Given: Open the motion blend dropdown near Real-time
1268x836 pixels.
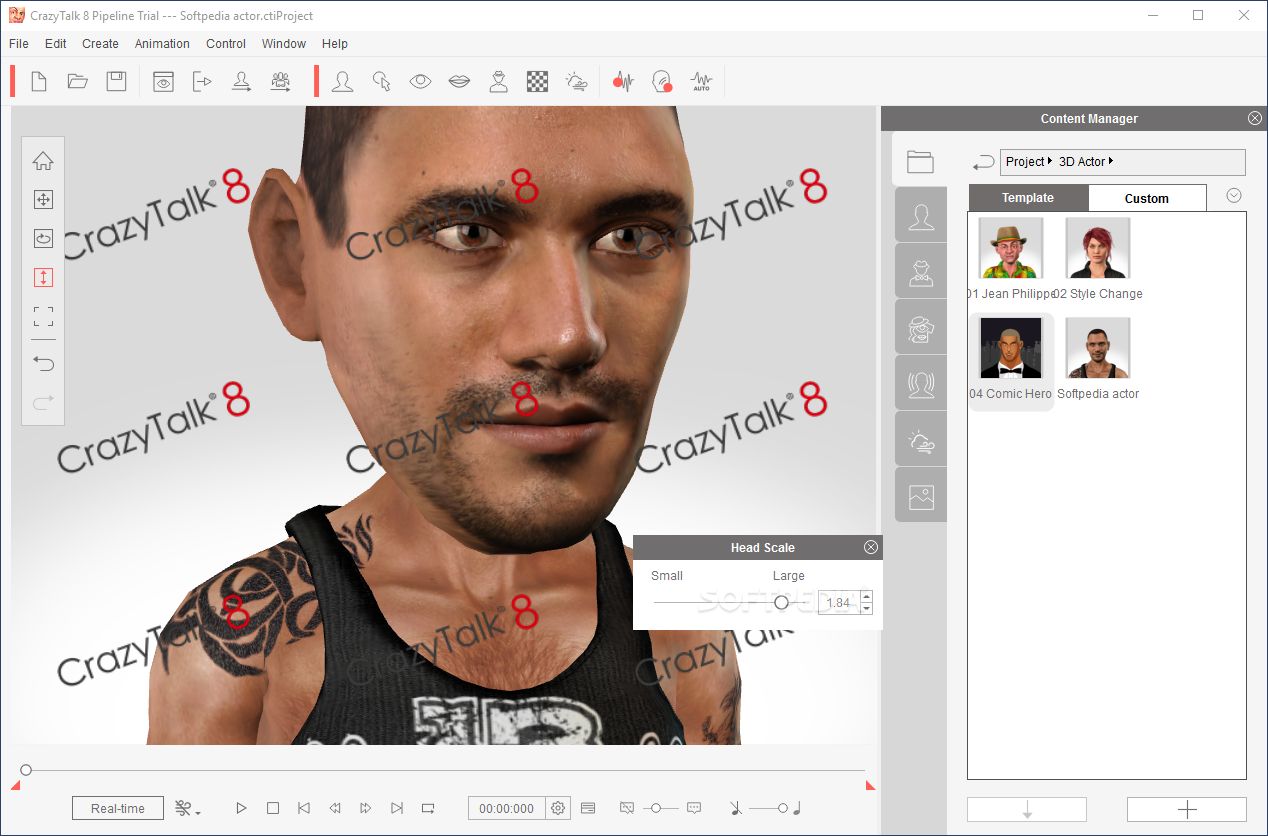Looking at the screenshot, I should (187, 808).
